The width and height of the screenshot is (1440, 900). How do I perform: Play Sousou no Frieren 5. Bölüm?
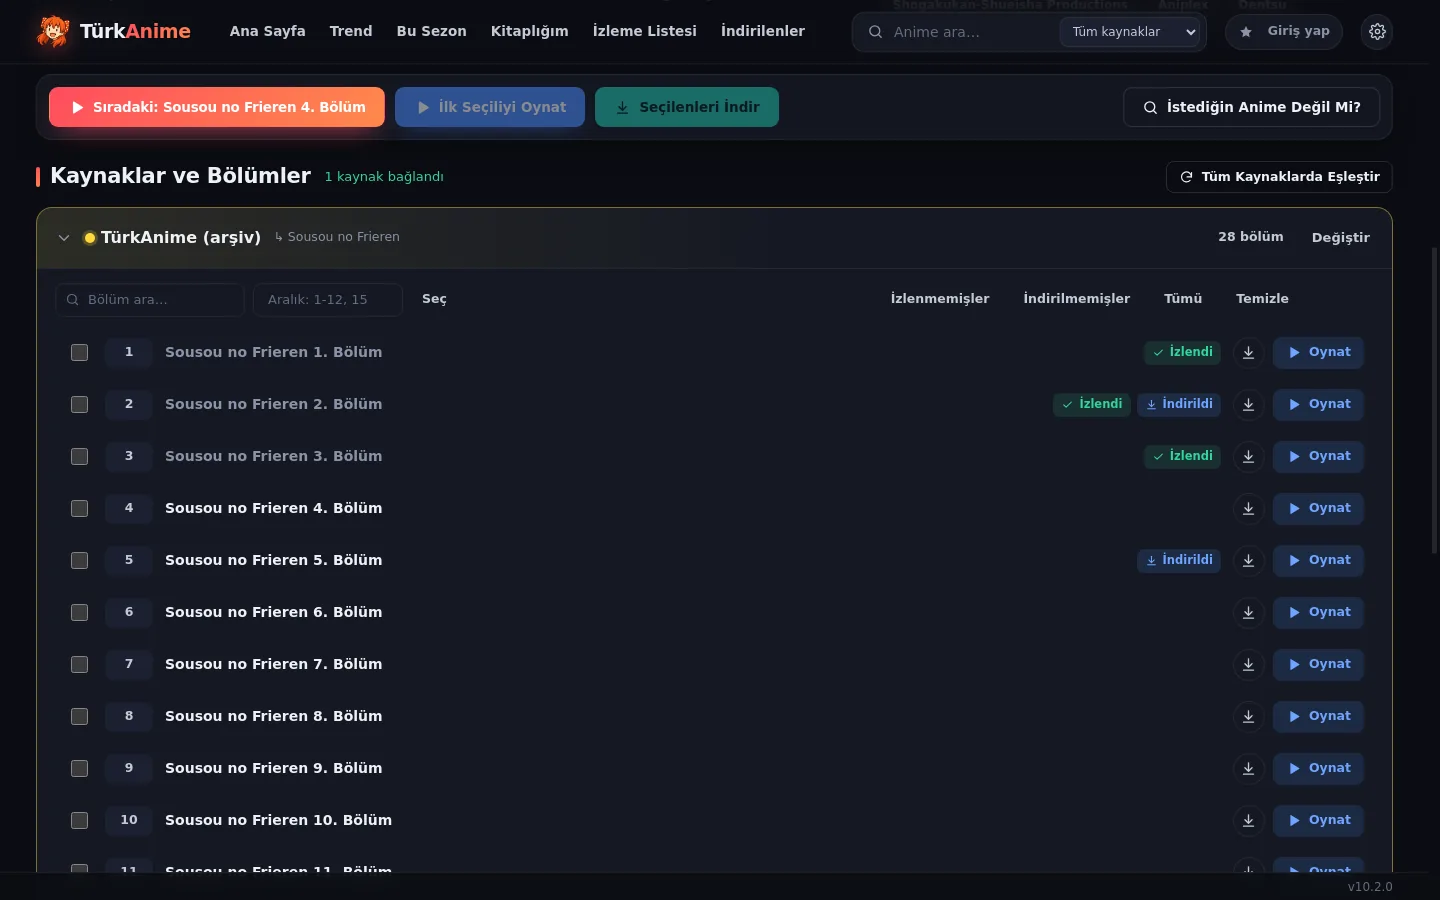click(1318, 560)
